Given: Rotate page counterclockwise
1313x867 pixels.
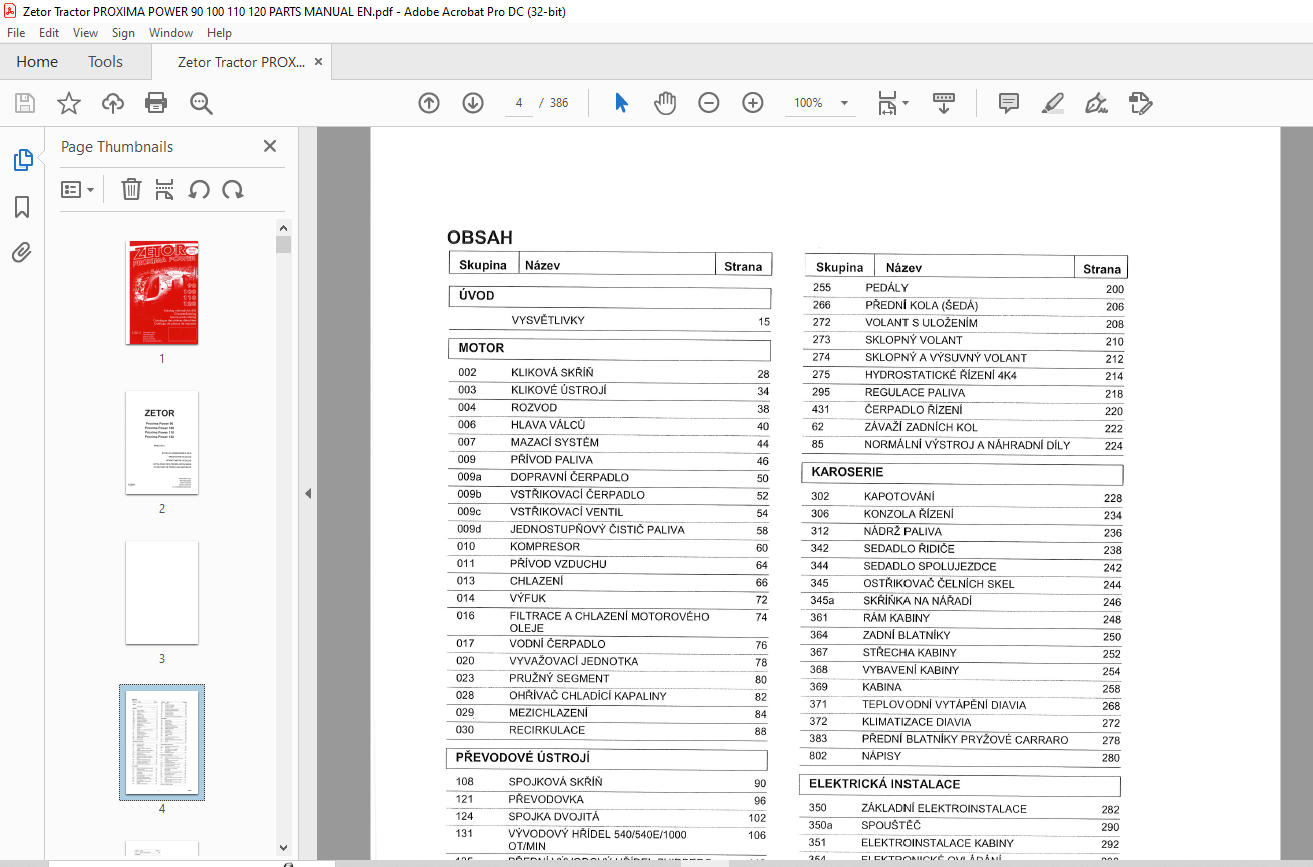Looking at the screenshot, I should [x=199, y=189].
